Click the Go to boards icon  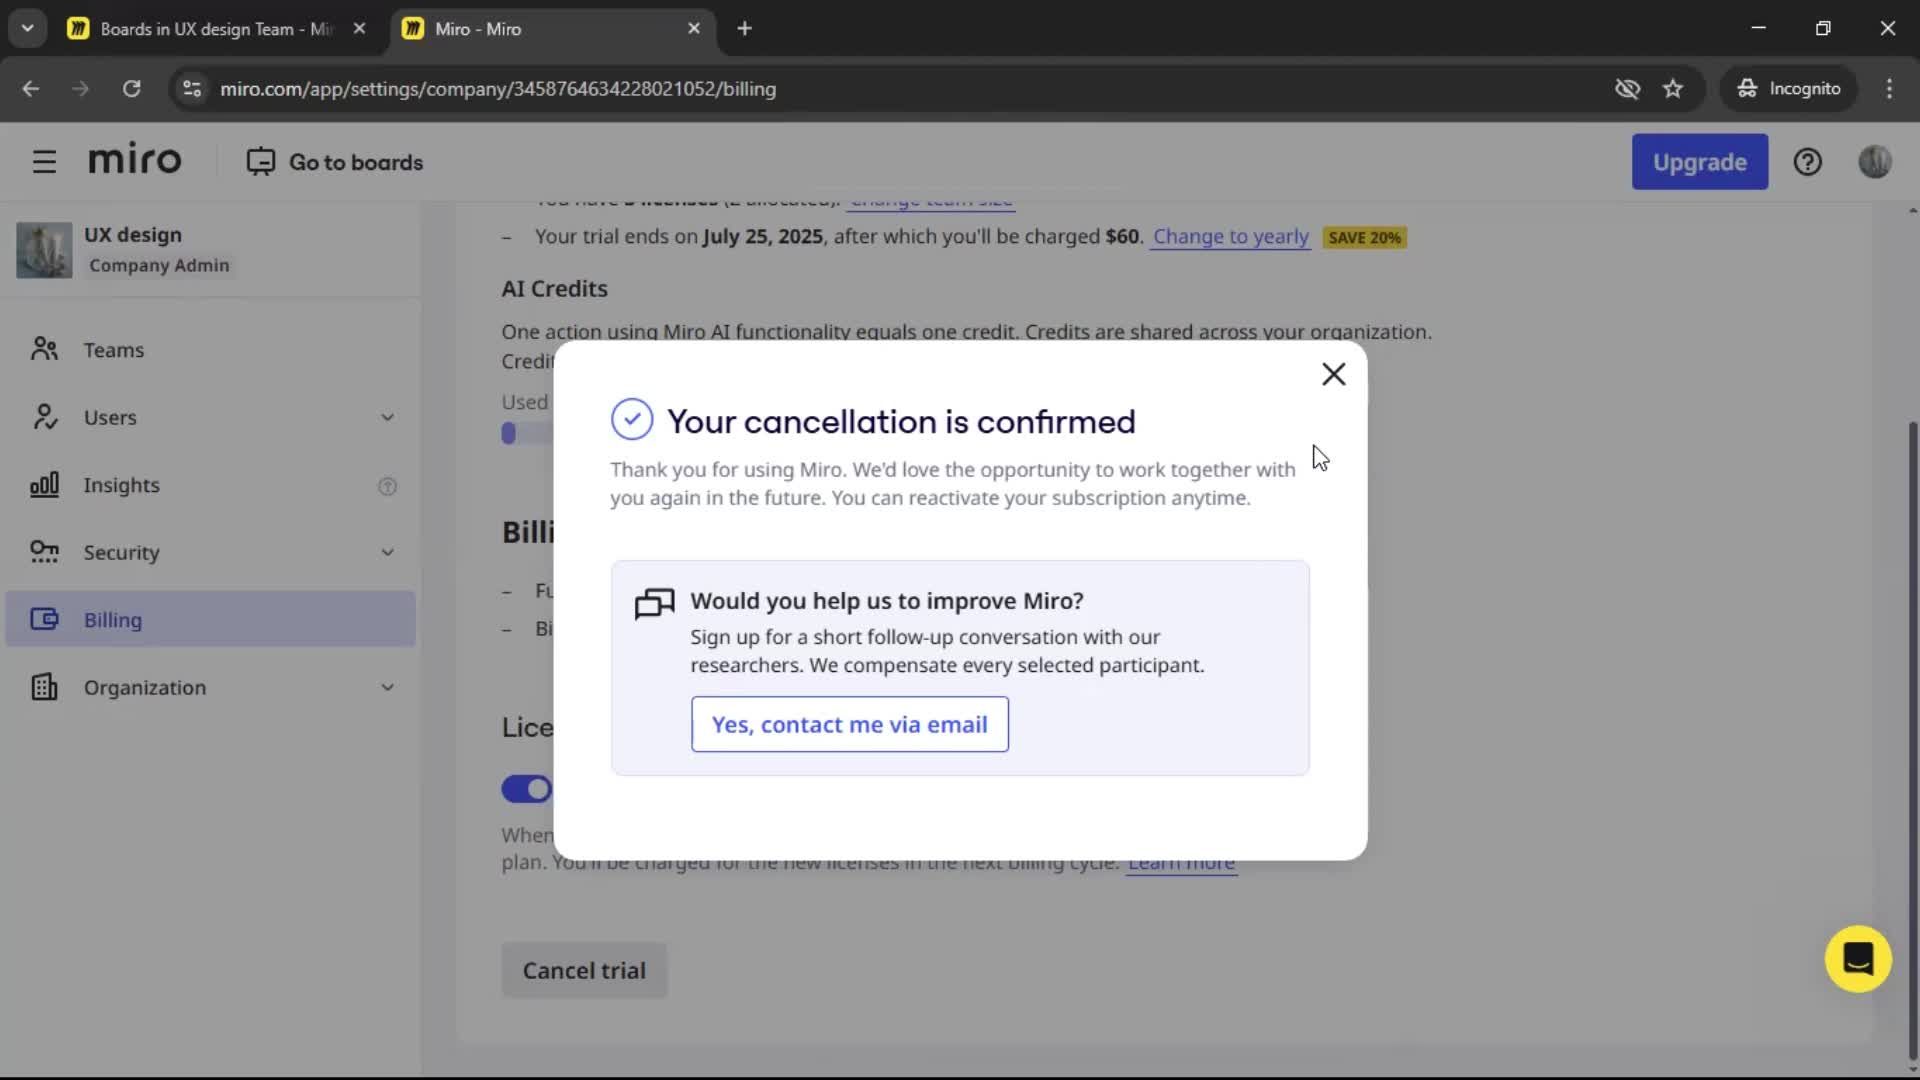(x=260, y=162)
